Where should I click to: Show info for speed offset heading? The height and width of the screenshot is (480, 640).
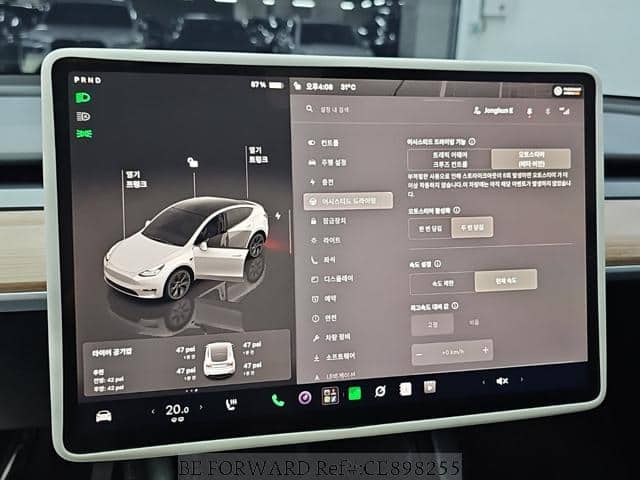coord(455,306)
